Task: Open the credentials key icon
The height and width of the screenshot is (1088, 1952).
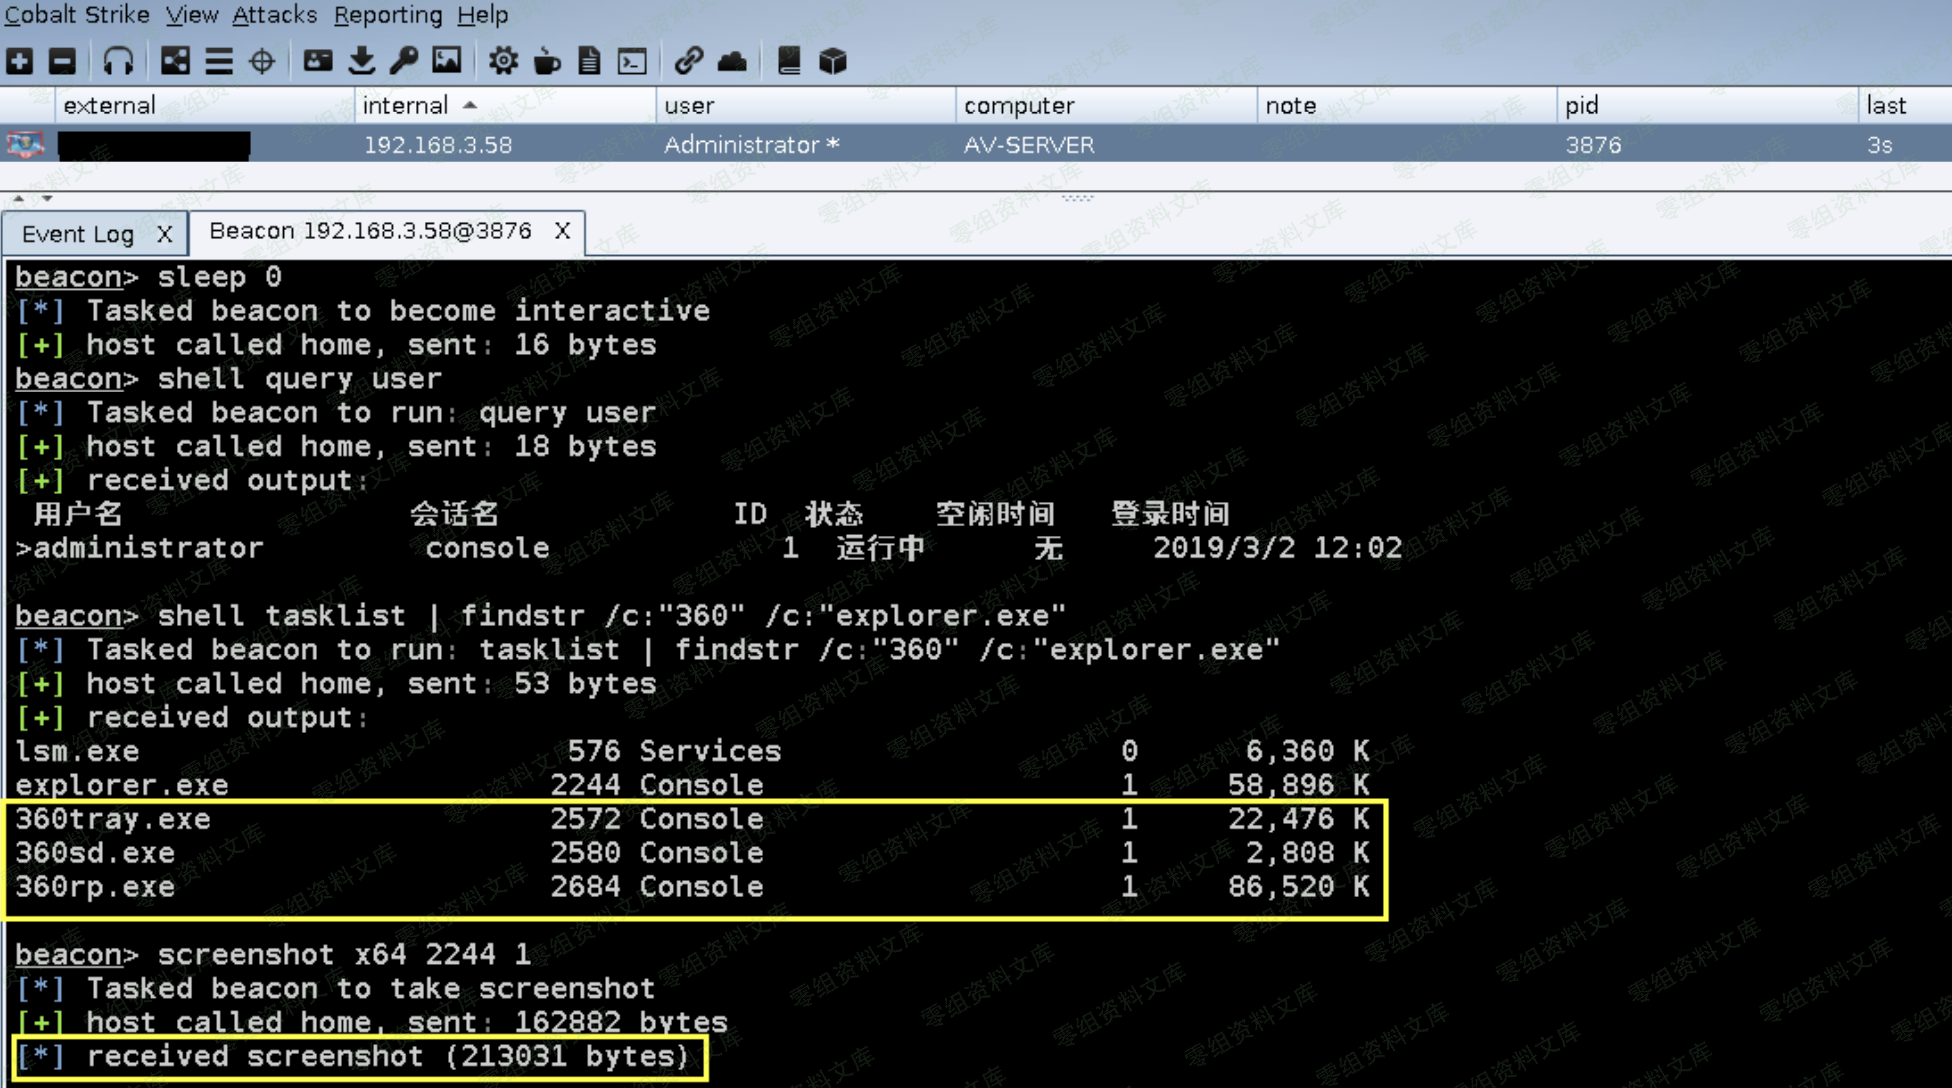Action: (404, 61)
